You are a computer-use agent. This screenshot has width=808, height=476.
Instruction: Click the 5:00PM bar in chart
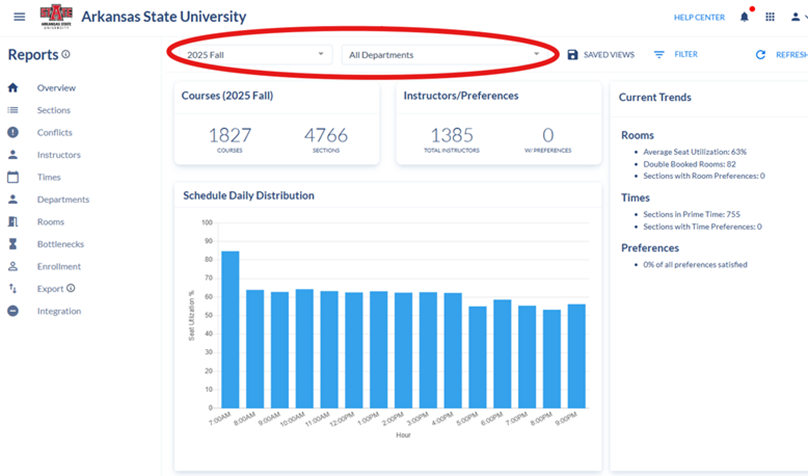click(x=478, y=358)
